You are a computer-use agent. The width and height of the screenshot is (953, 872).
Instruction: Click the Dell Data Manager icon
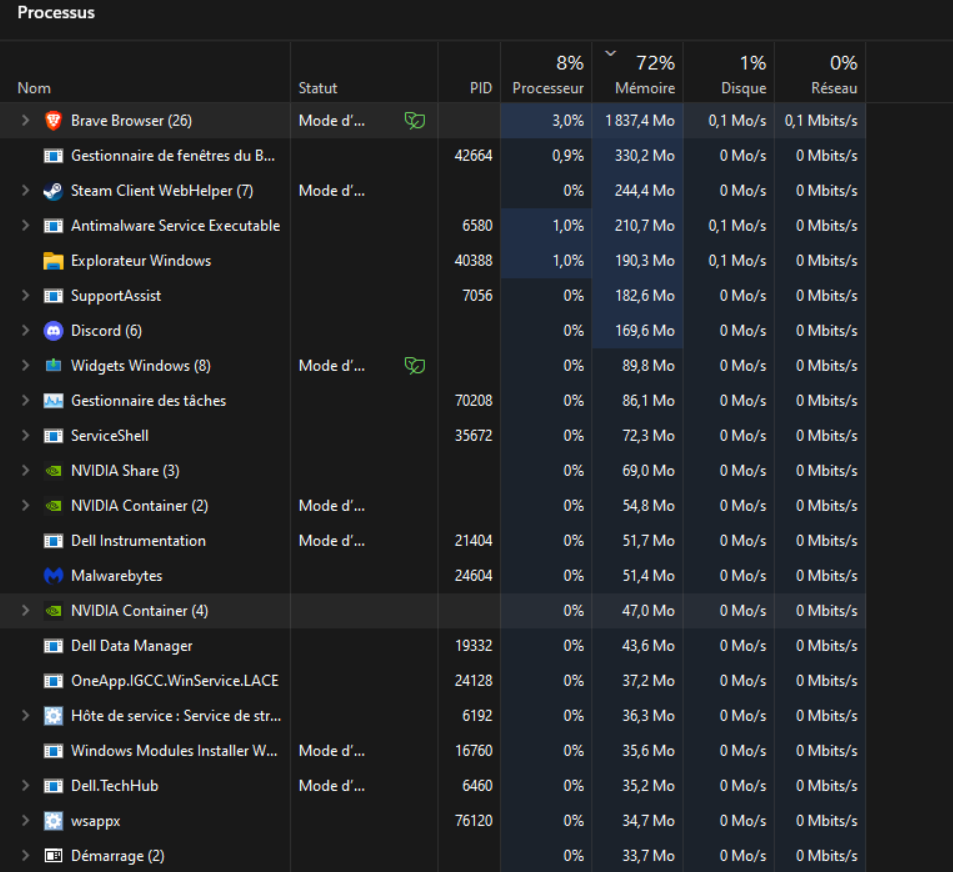[53, 646]
